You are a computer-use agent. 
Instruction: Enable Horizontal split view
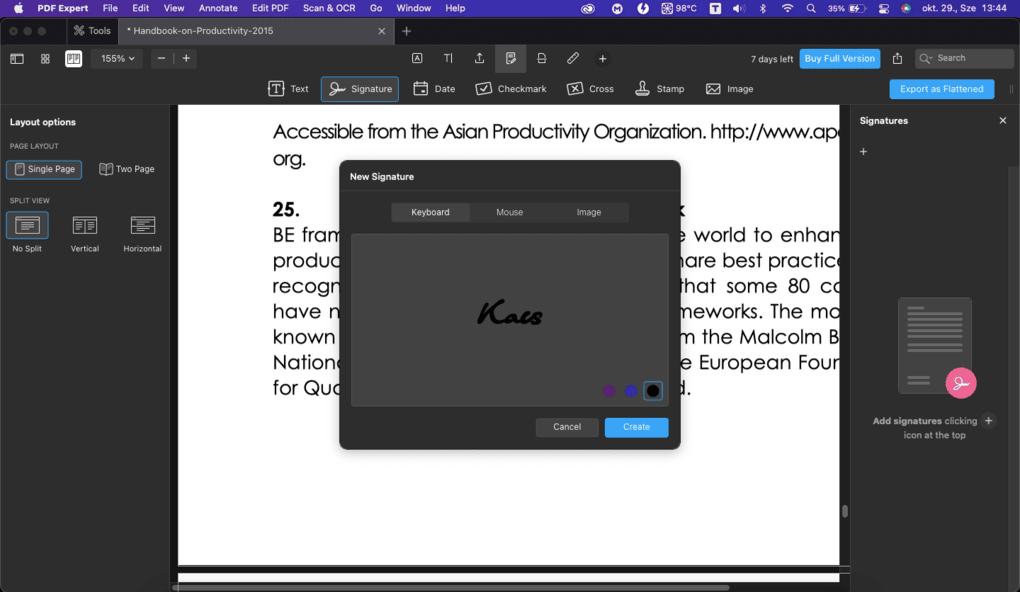coord(141,227)
